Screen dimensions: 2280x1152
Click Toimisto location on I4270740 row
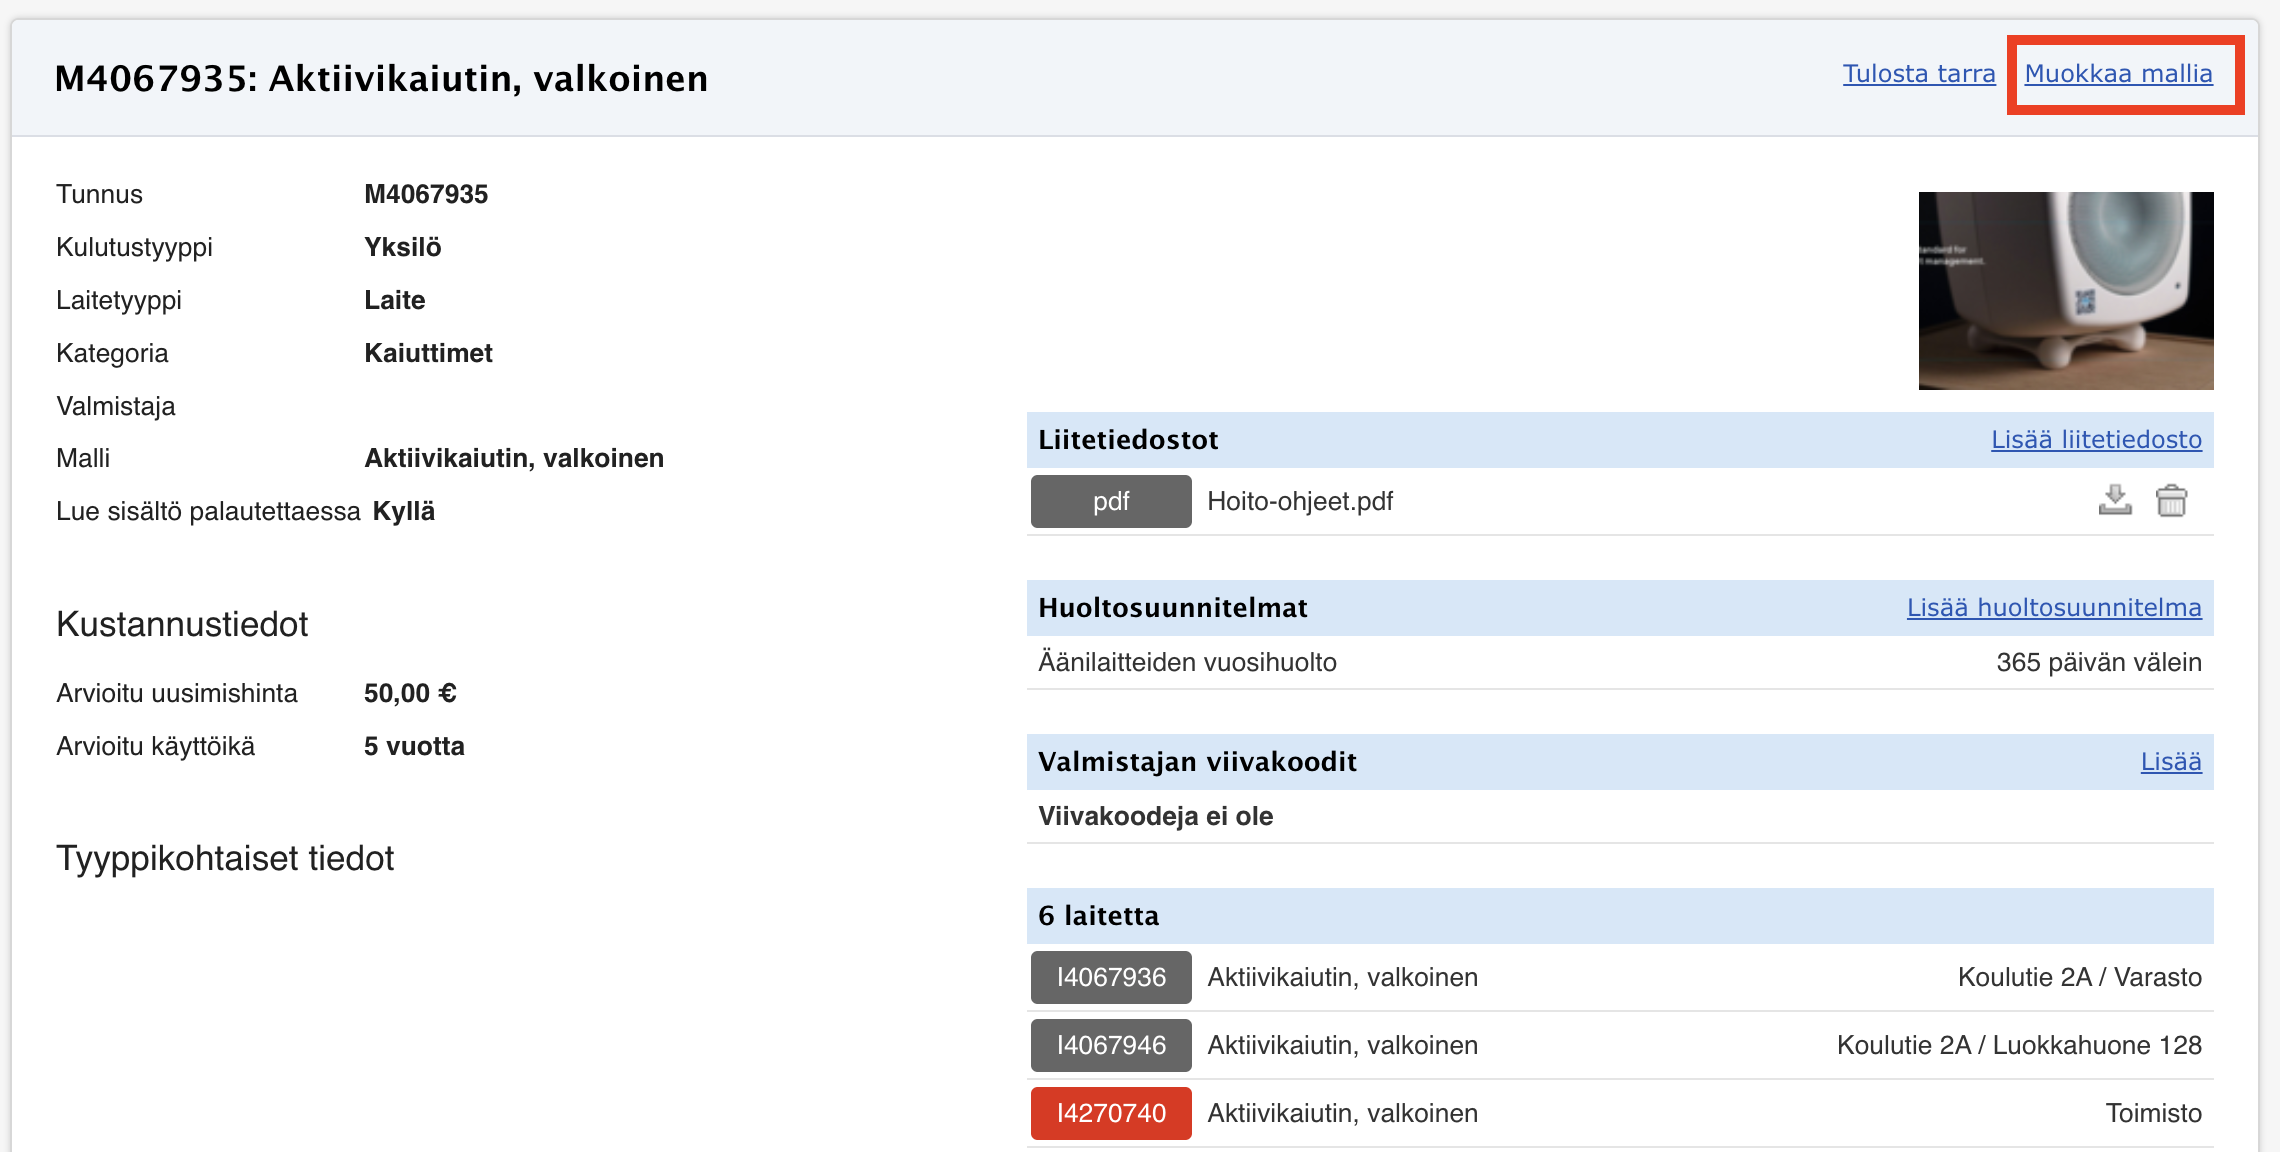pyautogui.click(x=2153, y=1113)
